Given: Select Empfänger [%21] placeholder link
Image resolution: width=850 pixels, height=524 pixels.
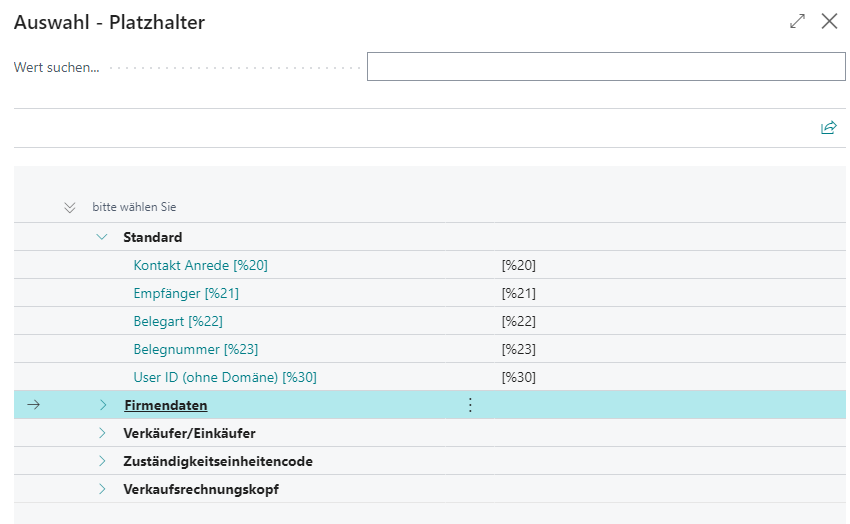Looking at the screenshot, I should click(x=186, y=293).
